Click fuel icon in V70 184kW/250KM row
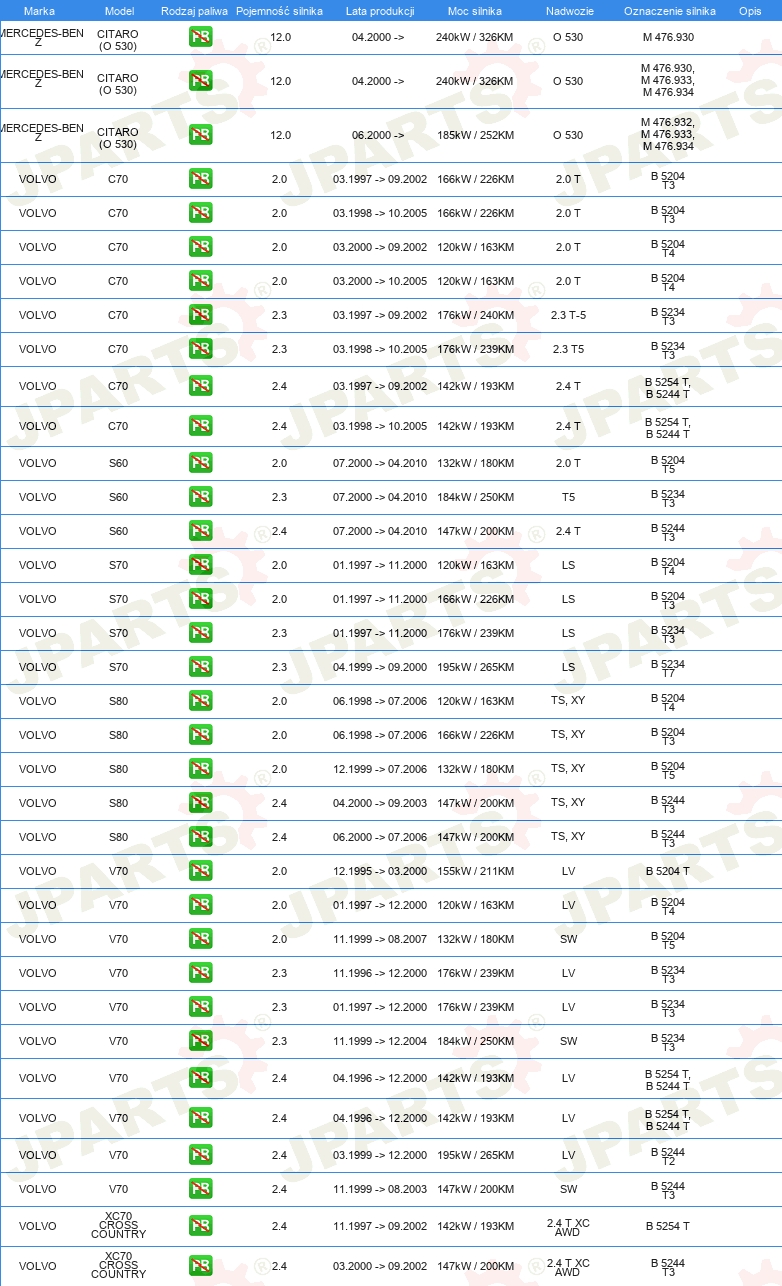The height and width of the screenshot is (1286, 782). (x=200, y=1041)
